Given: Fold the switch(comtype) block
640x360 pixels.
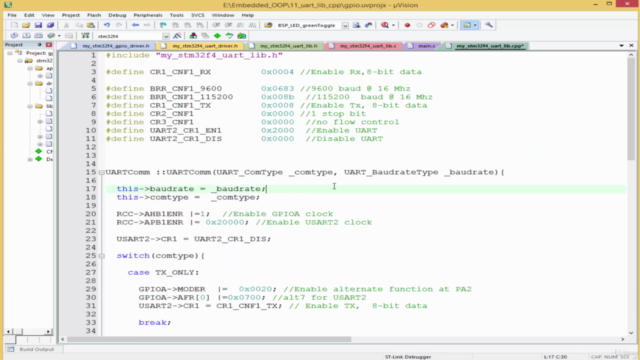Looking at the screenshot, I should 102,256.
